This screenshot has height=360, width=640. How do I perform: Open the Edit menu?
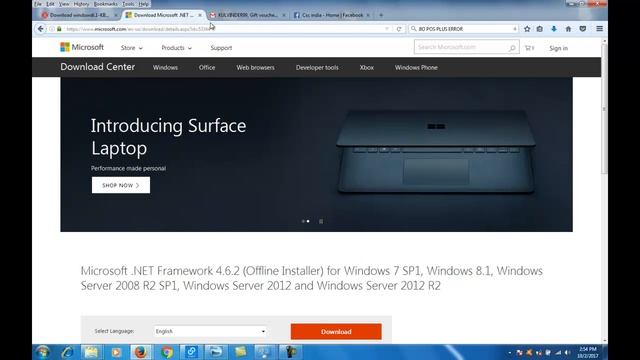pos(50,4)
